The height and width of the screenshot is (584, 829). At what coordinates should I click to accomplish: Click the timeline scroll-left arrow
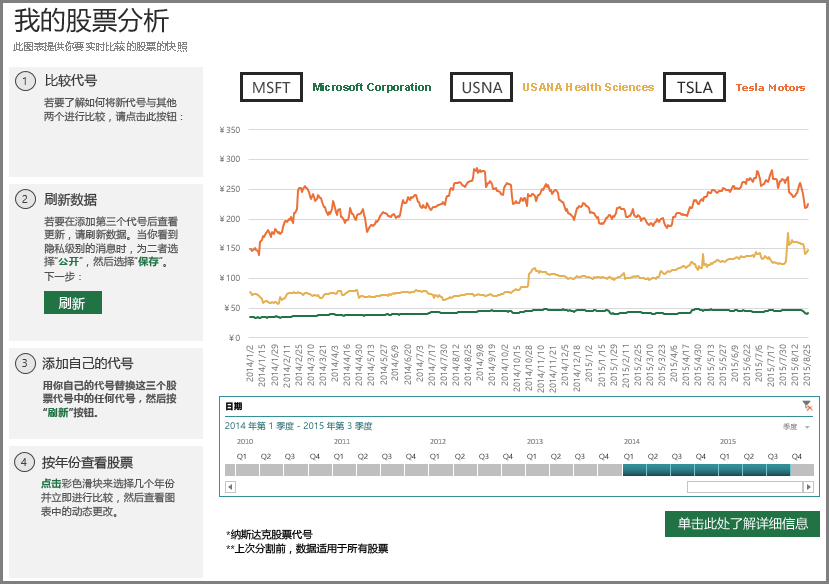[230, 487]
